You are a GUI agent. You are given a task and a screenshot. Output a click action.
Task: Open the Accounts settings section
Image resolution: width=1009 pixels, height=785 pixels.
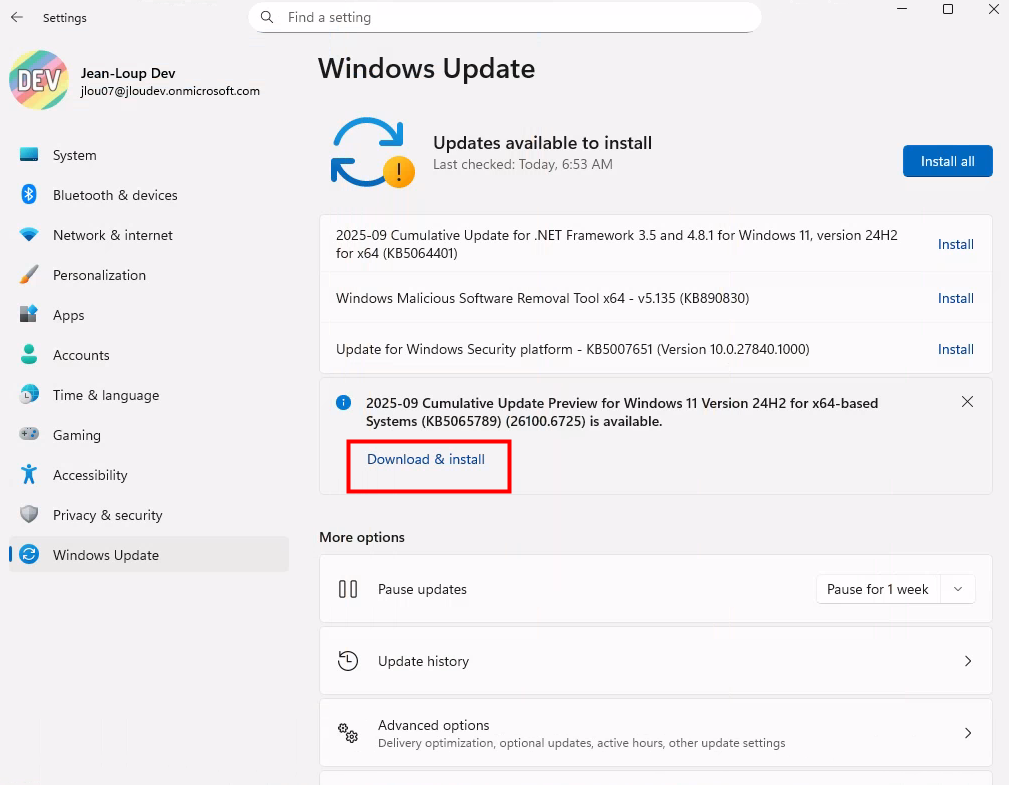pos(81,355)
